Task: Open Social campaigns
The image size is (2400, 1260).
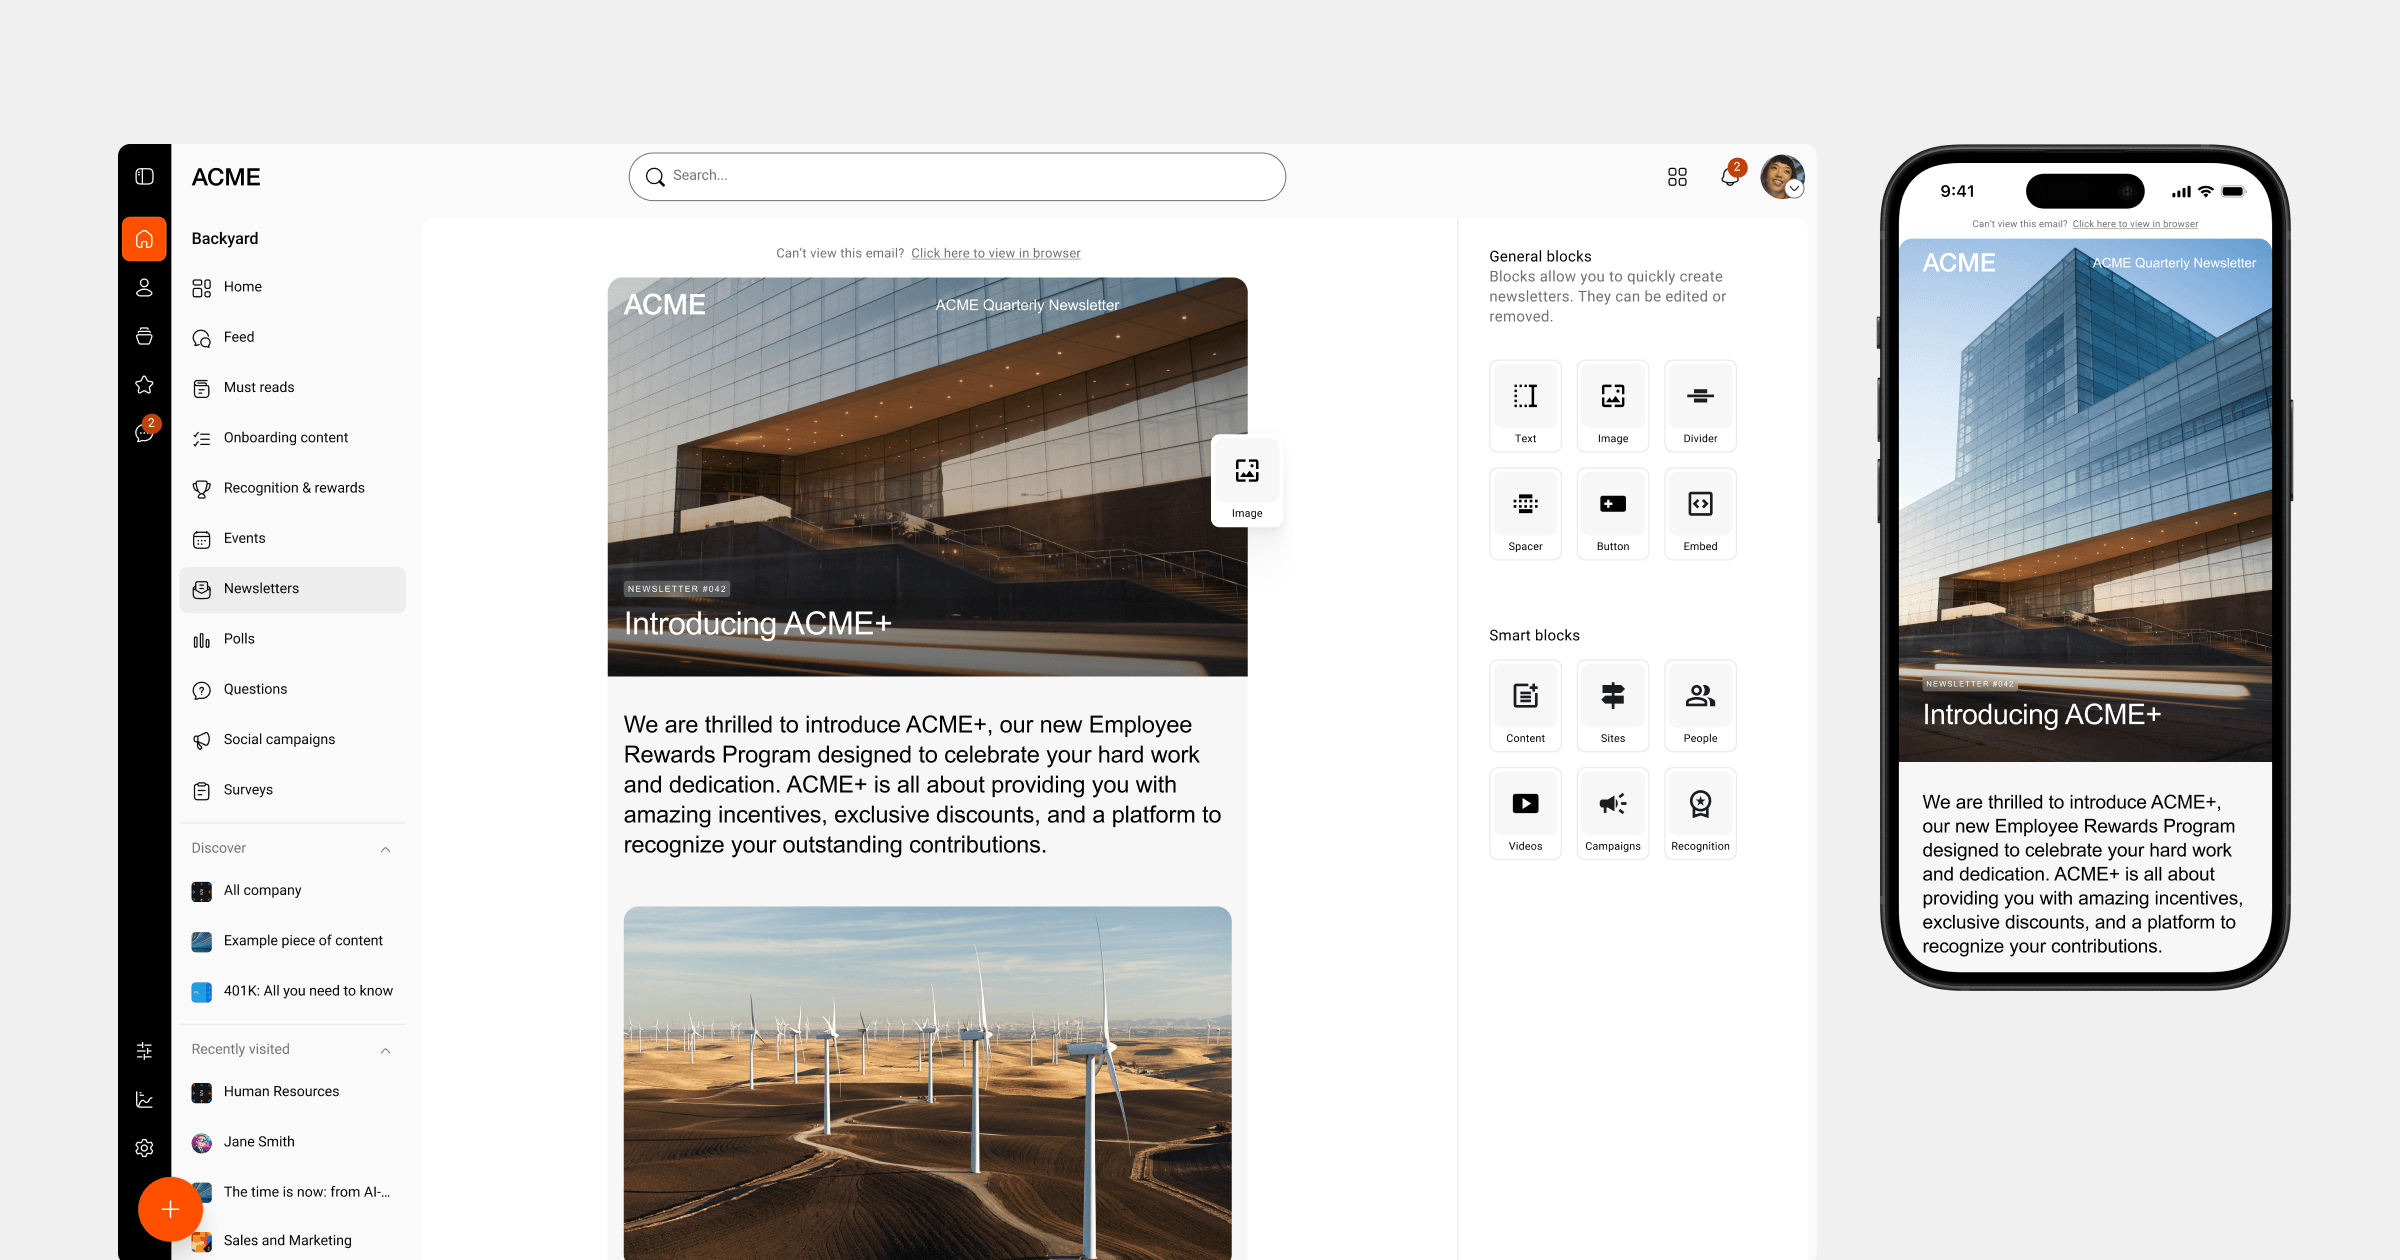Action: pyautogui.click(x=292, y=740)
